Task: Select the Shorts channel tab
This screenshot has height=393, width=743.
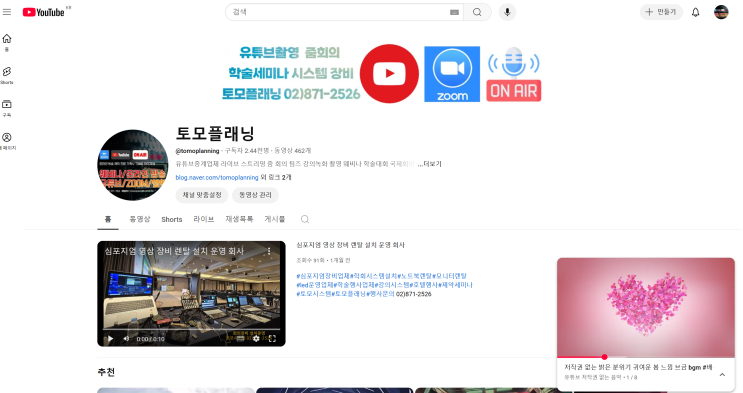Action: coord(172,219)
